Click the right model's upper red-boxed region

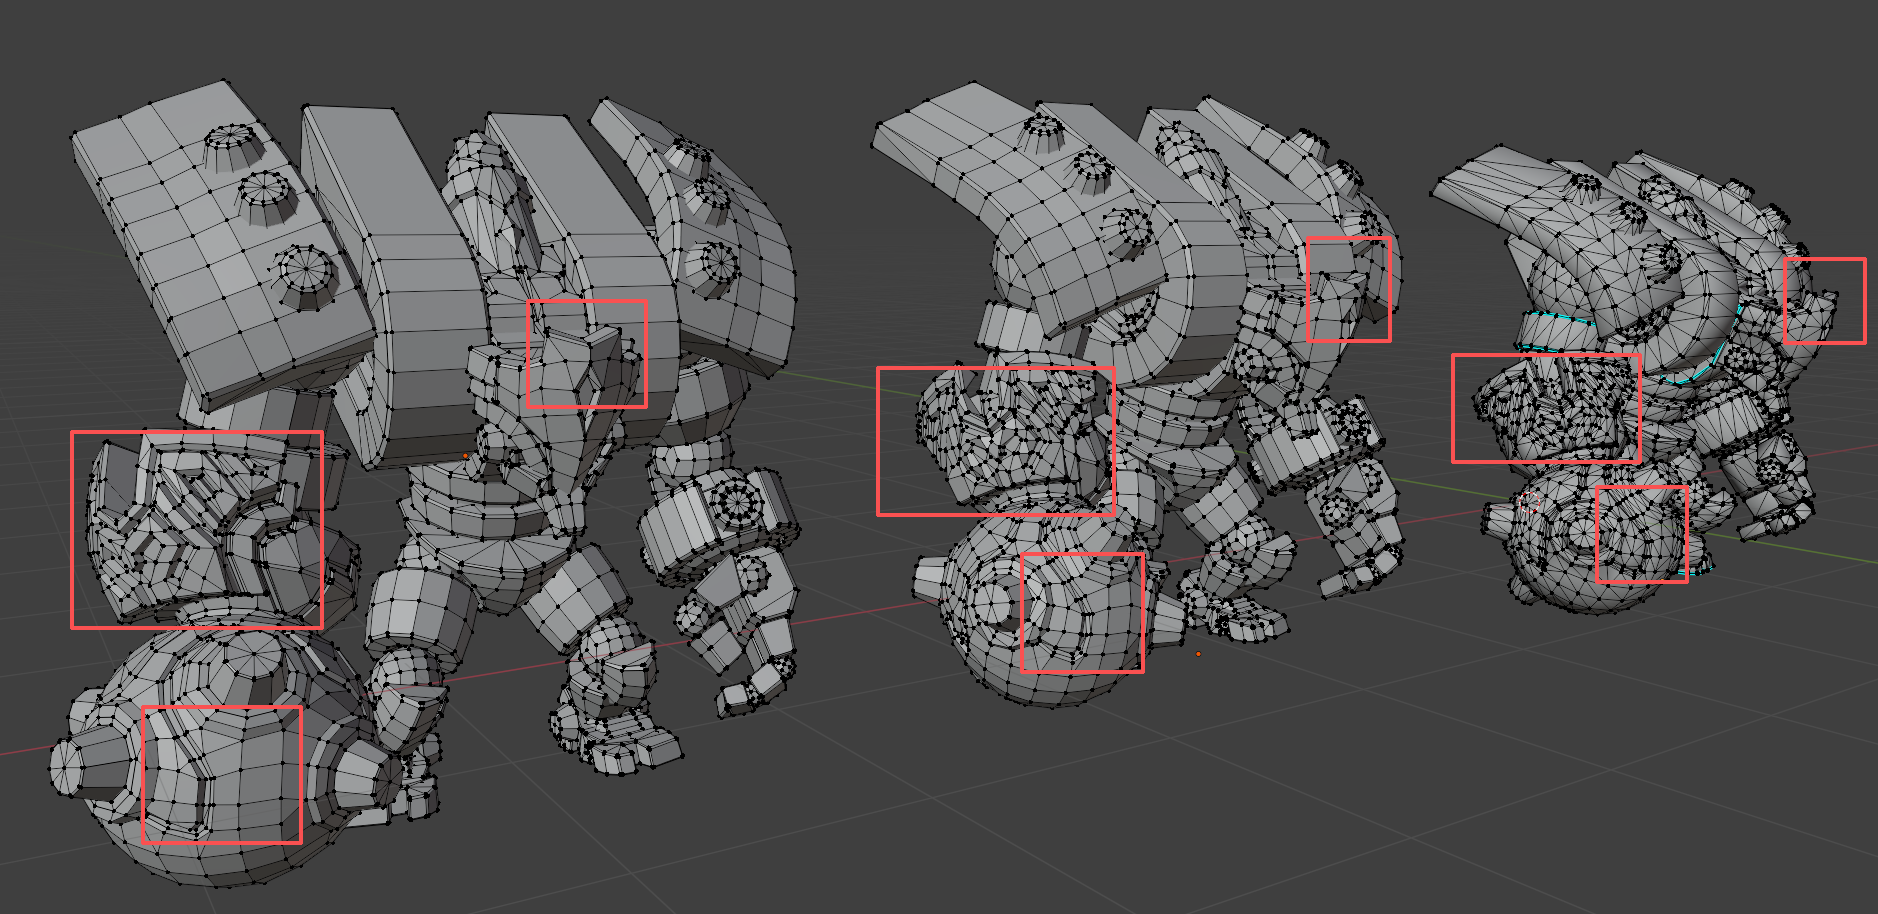(x=1824, y=301)
